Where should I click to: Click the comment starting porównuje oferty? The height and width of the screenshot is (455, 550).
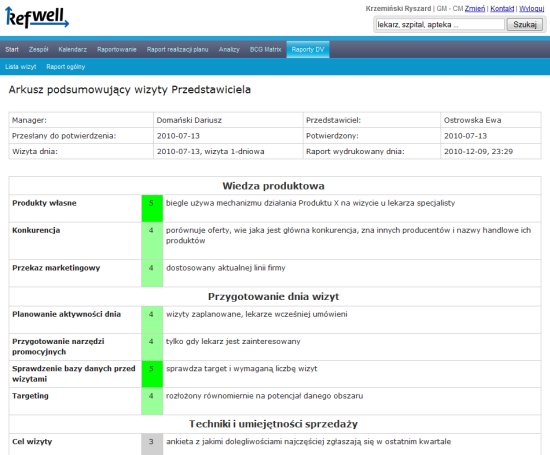pos(348,235)
